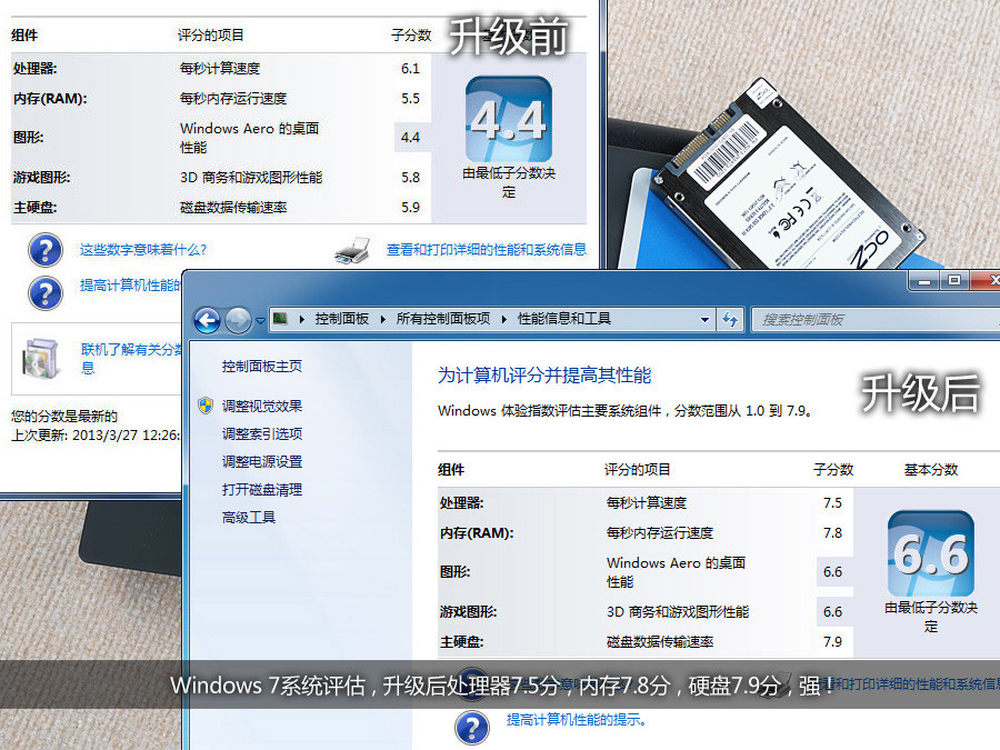The width and height of the screenshot is (1000, 750).
Task: Select graphics subscore 4.4 cell in back window
Action: (410, 138)
